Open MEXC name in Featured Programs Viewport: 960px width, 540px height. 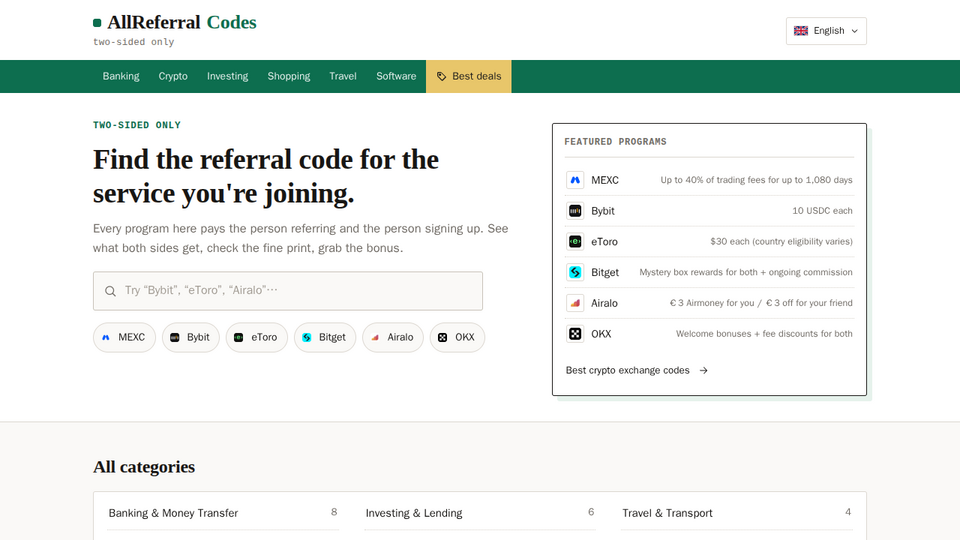(605, 180)
